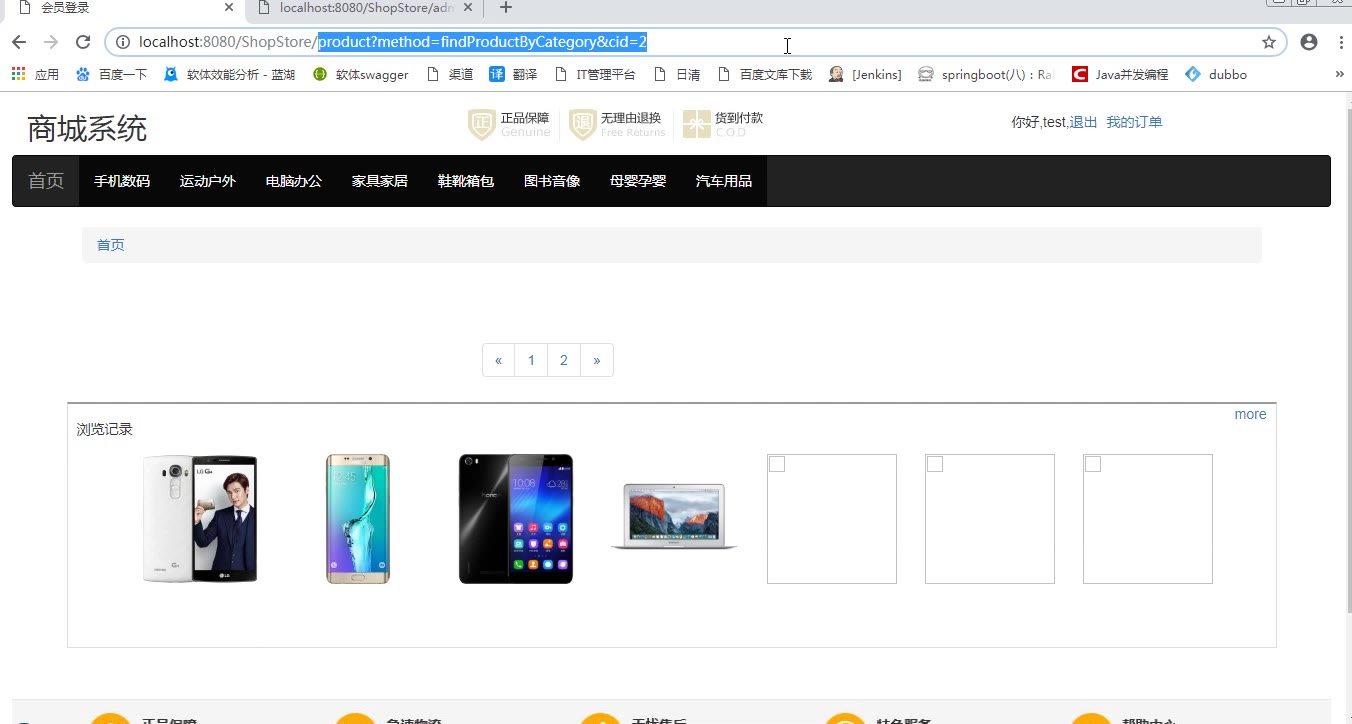Viewport: 1352px width, 724px height.
Task: Select the 图书音像 category
Action: [552, 181]
